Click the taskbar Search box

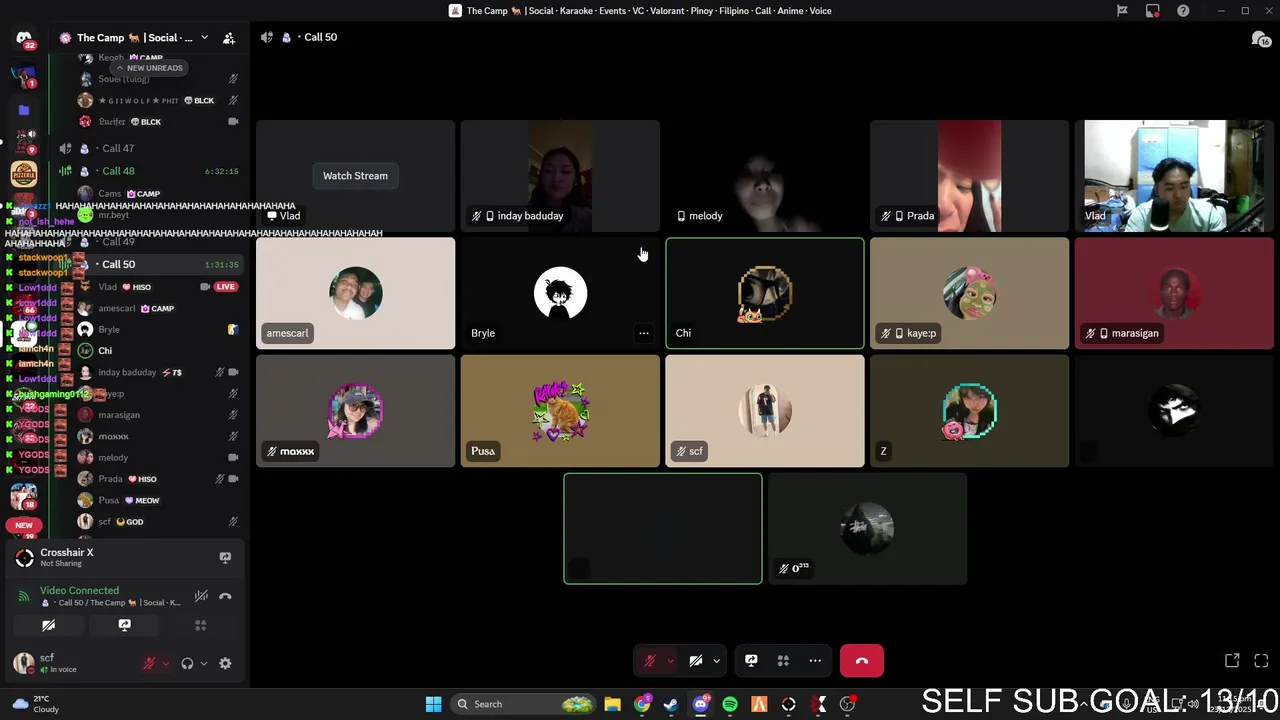[x=522, y=704]
